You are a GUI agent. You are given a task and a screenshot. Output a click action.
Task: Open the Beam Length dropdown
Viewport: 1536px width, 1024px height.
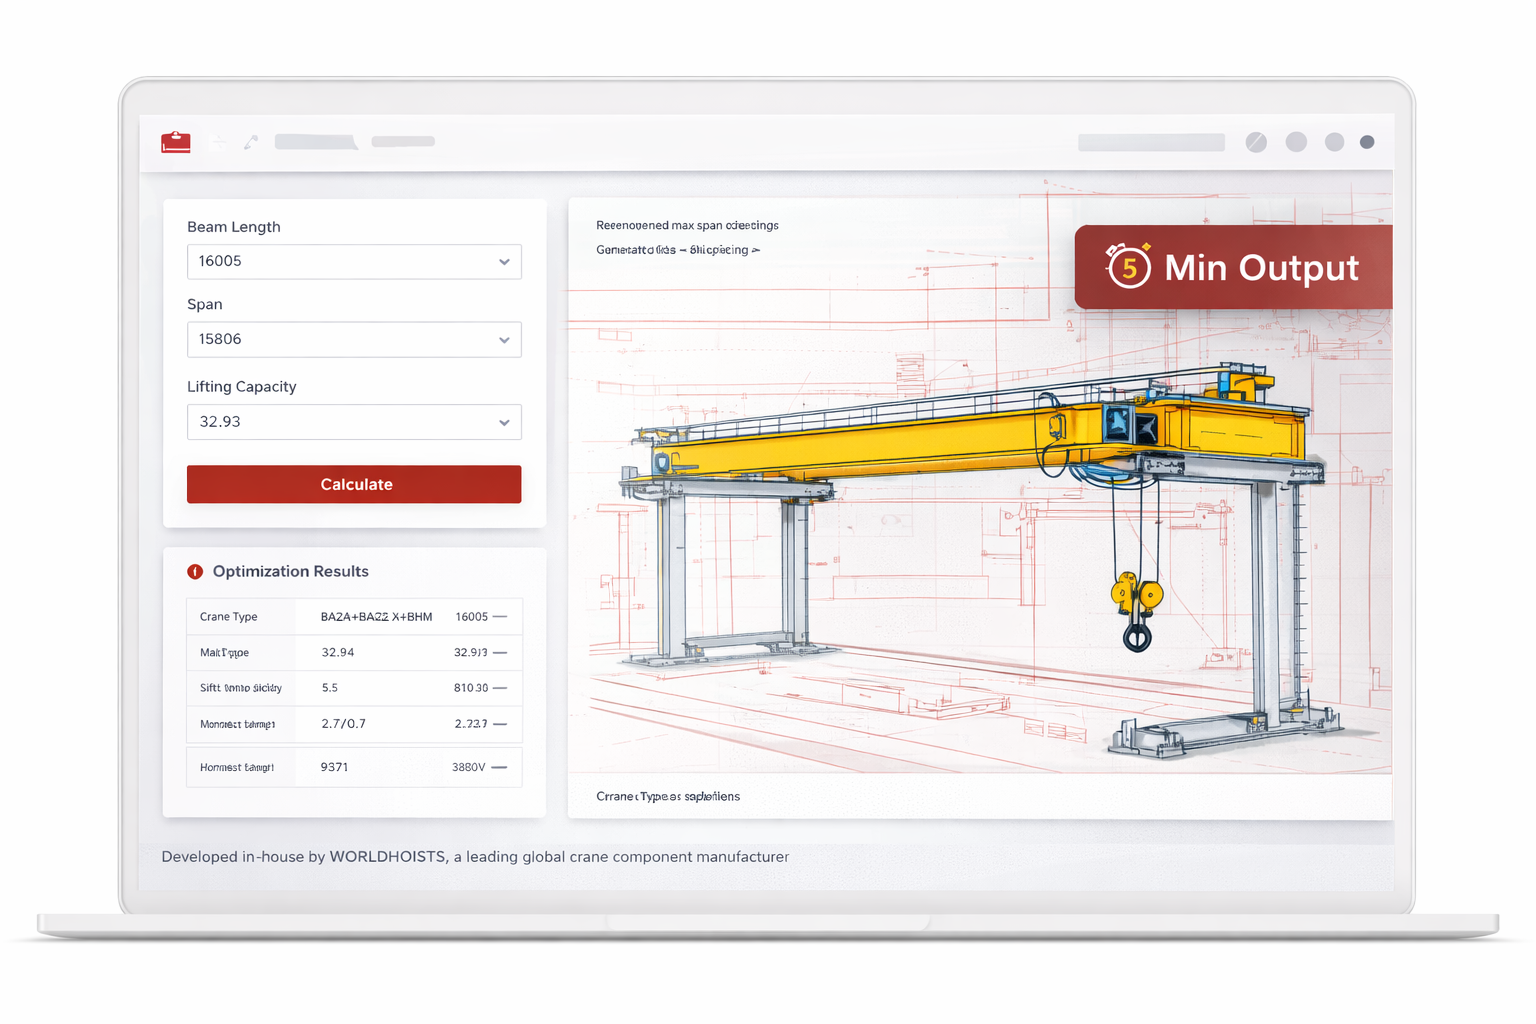point(354,262)
